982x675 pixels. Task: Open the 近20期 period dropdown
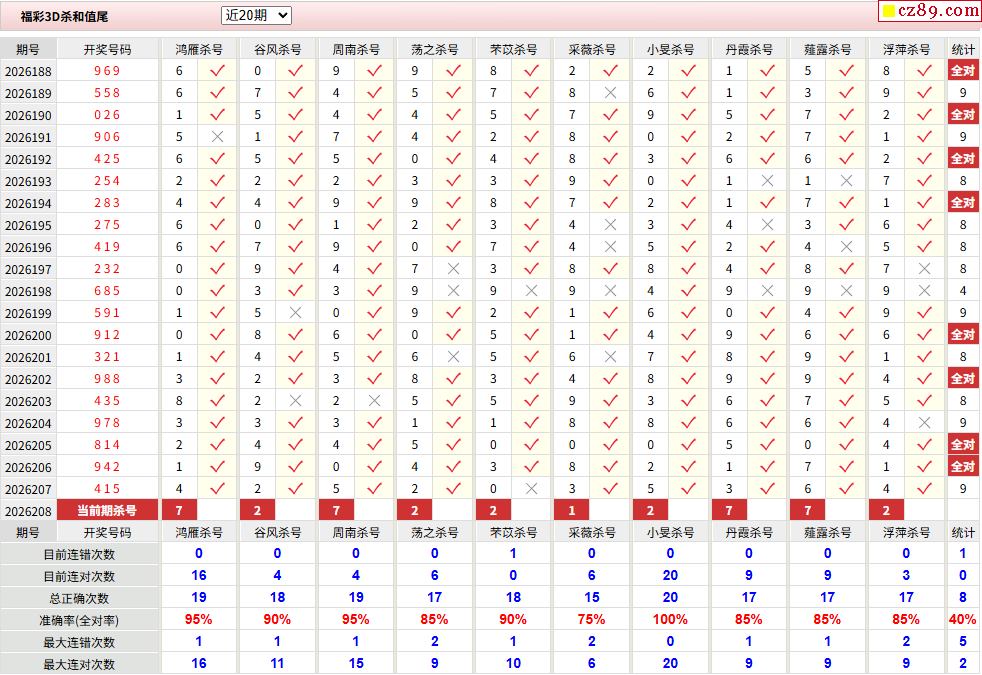[256, 16]
